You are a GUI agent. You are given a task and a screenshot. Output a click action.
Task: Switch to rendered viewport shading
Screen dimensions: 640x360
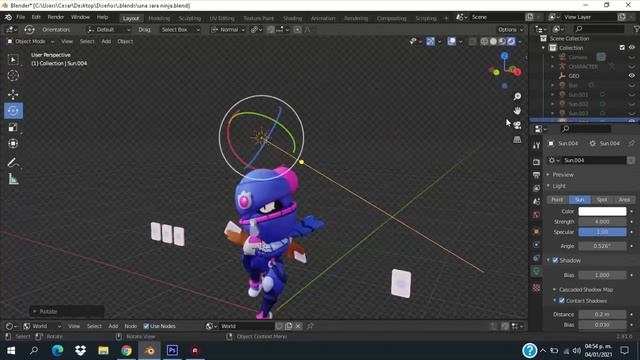[x=511, y=41]
